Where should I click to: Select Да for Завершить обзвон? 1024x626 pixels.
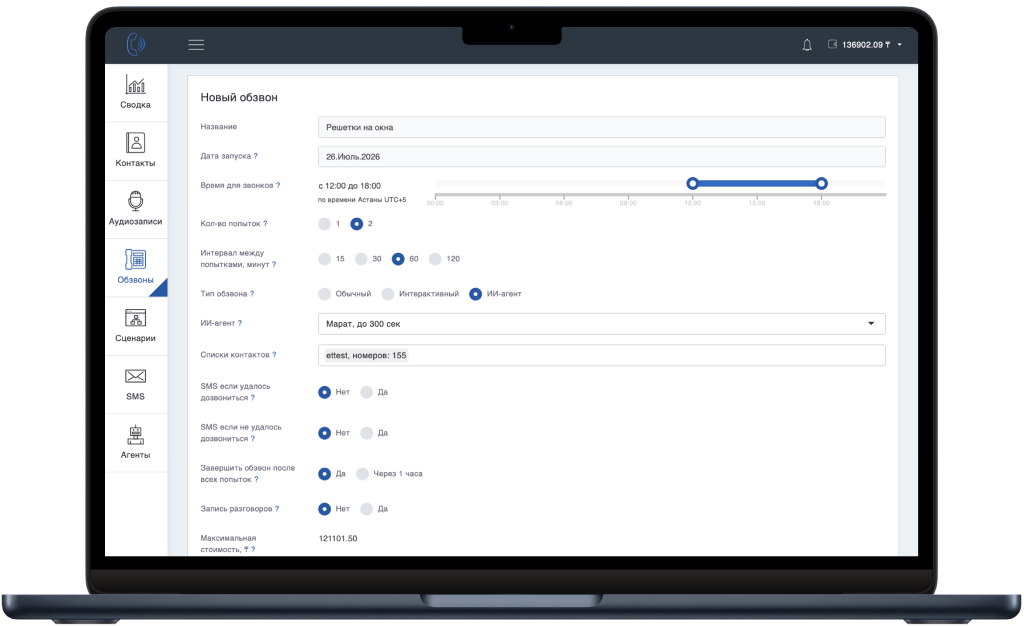(x=325, y=474)
